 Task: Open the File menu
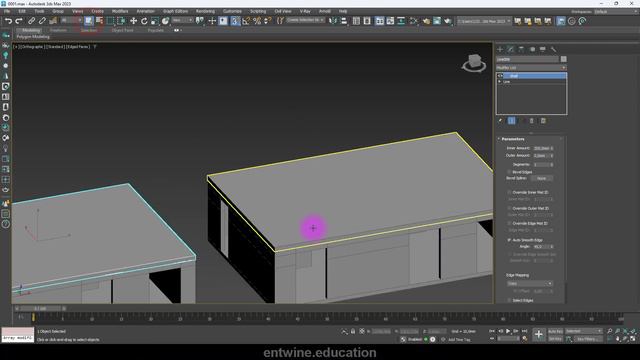(7, 11)
